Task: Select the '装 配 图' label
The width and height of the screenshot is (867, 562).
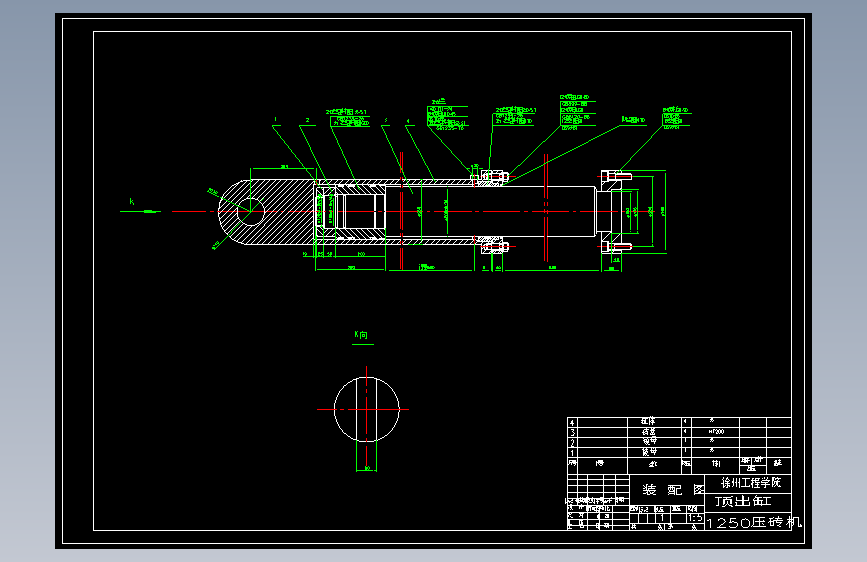Action: click(x=673, y=490)
